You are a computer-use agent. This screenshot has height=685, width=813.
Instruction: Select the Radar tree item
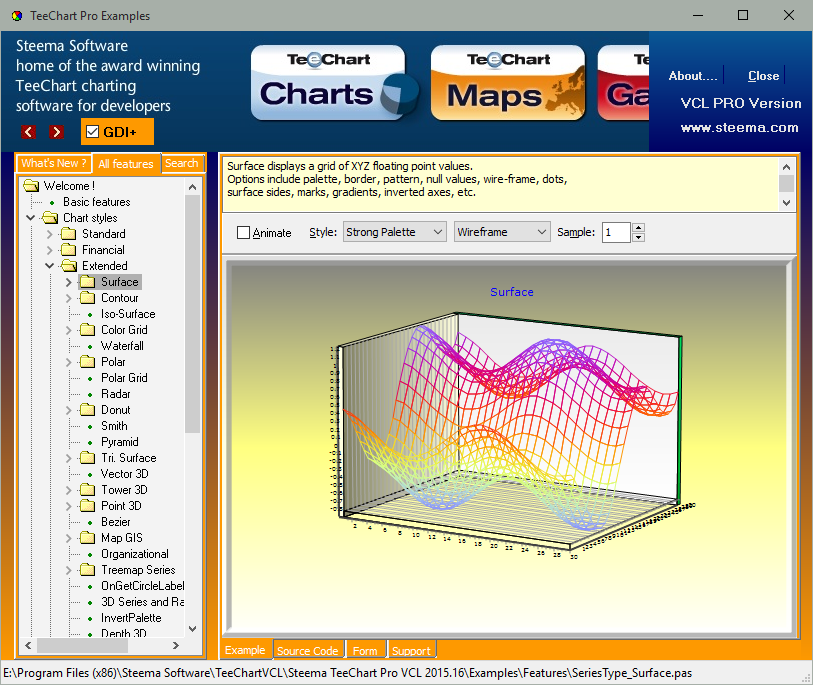(x=116, y=394)
